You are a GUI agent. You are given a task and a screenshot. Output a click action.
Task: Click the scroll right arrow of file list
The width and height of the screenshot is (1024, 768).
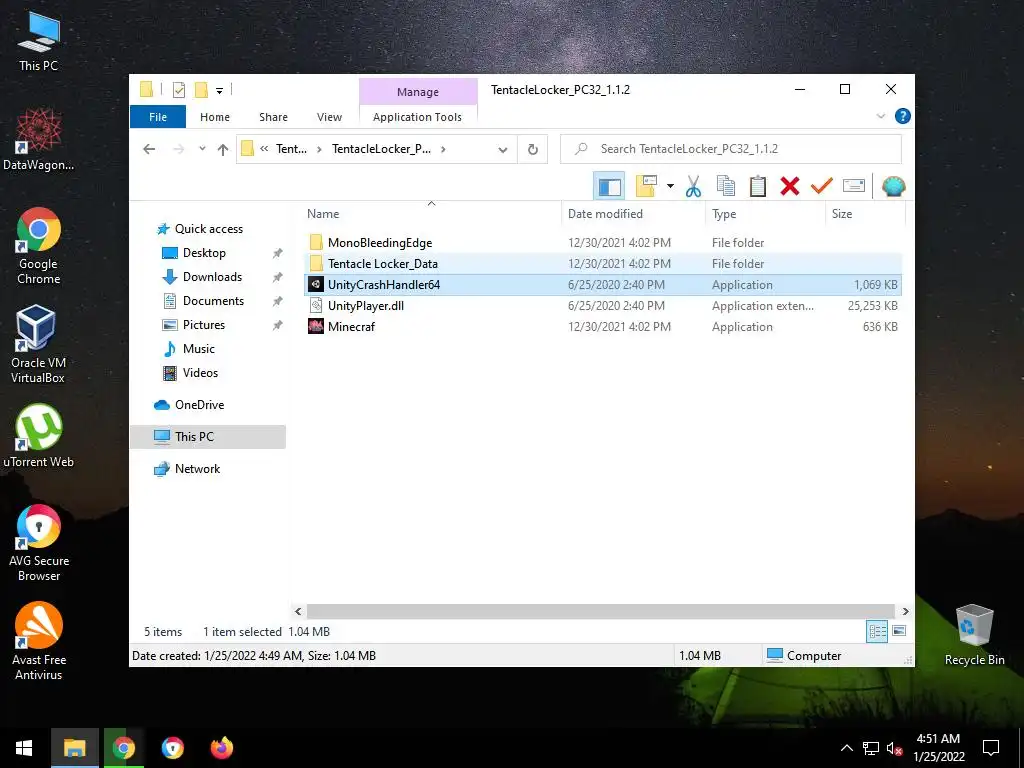click(905, 611)
